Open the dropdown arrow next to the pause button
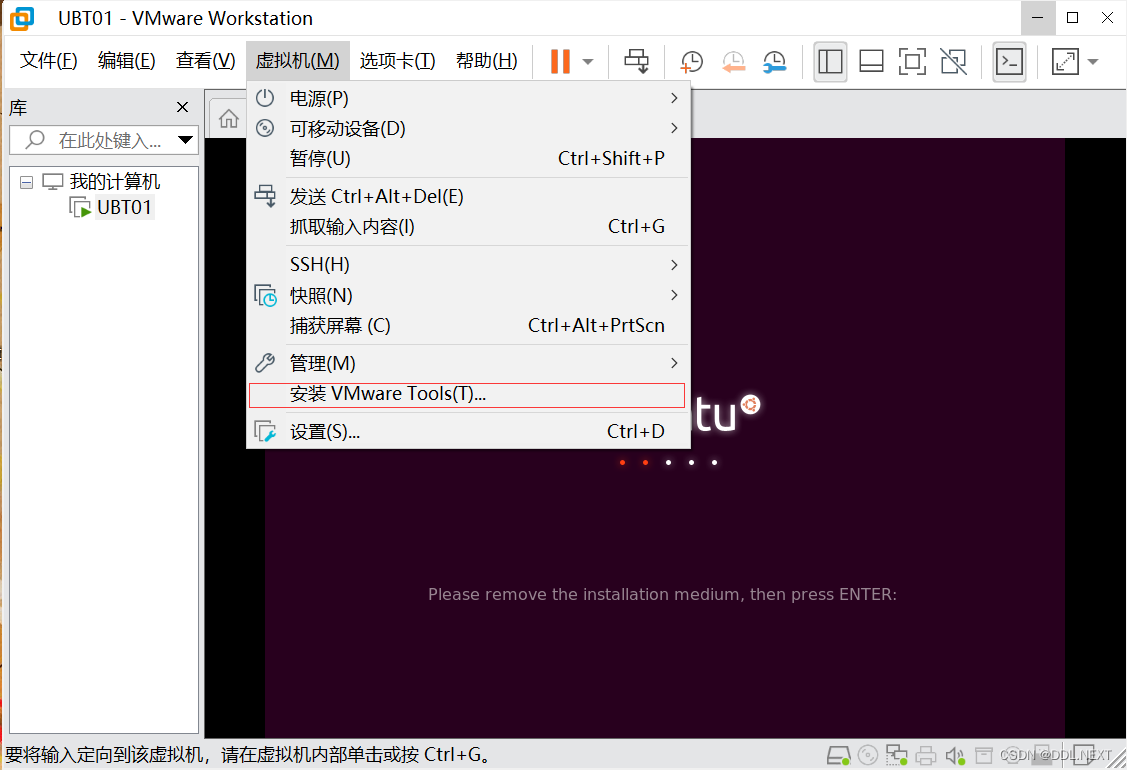The width and height of the screenshot is (1127, 770). [x=588, y=62]
